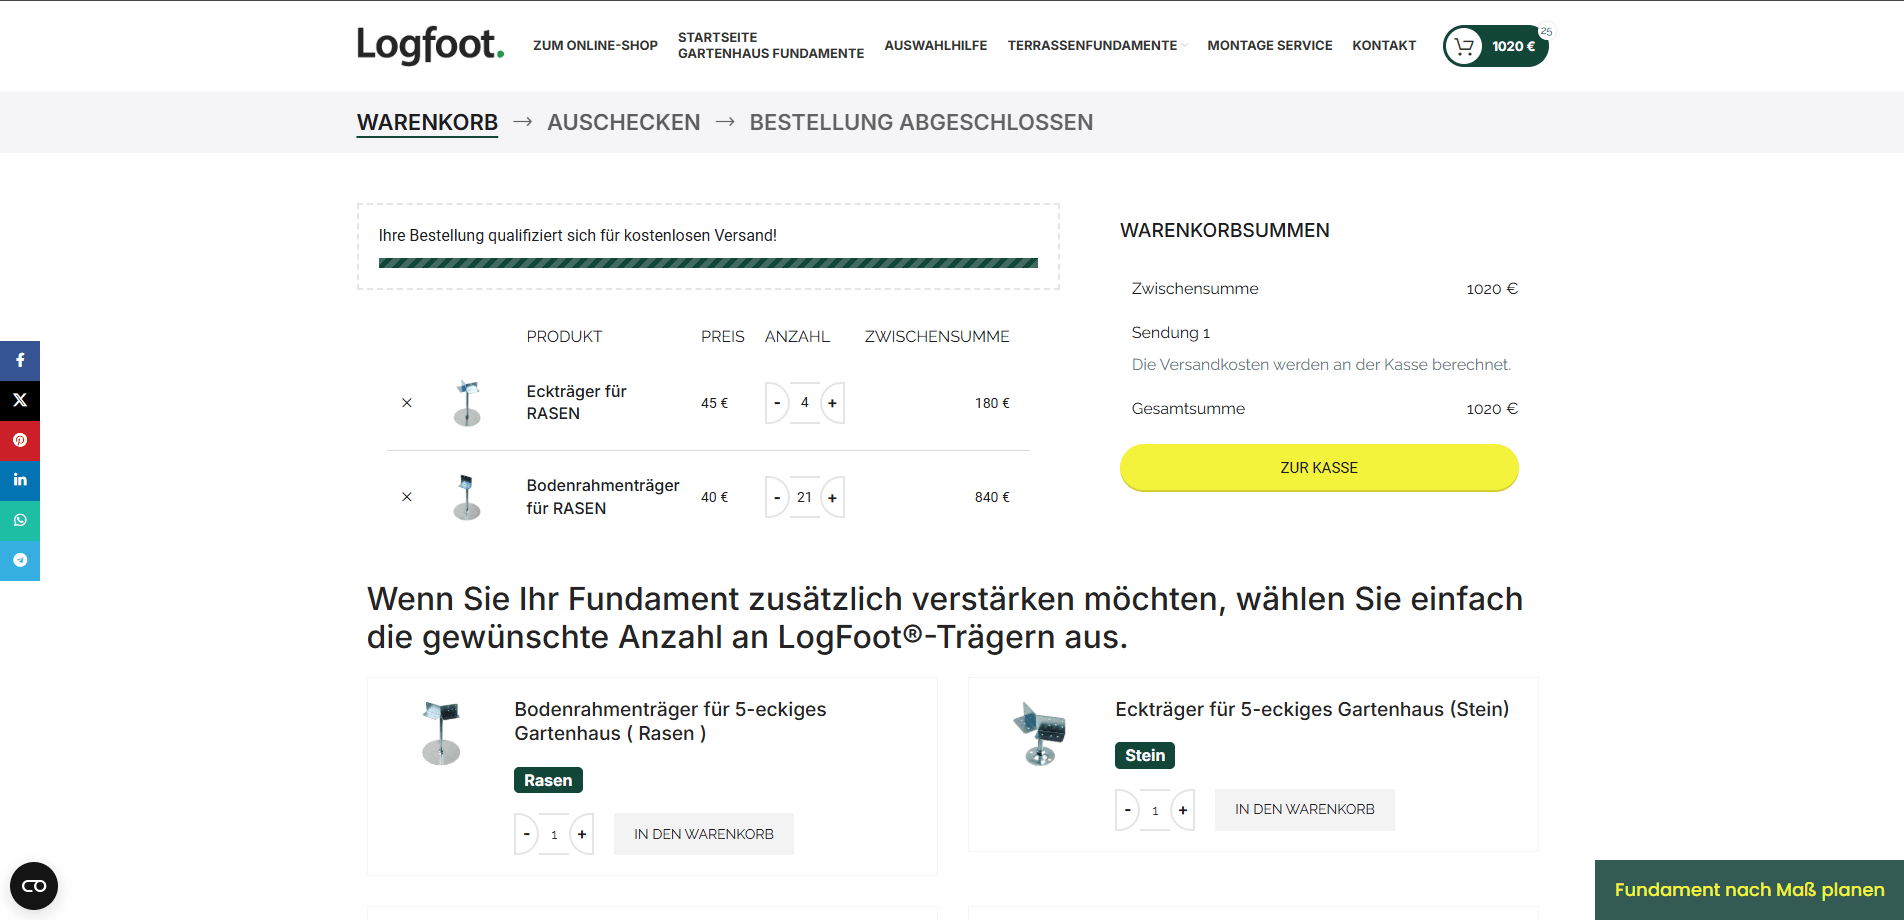Open Fundament nach Maß planen
The height and width of the screenshot is (920, 1904).
tap(1749, 890)
